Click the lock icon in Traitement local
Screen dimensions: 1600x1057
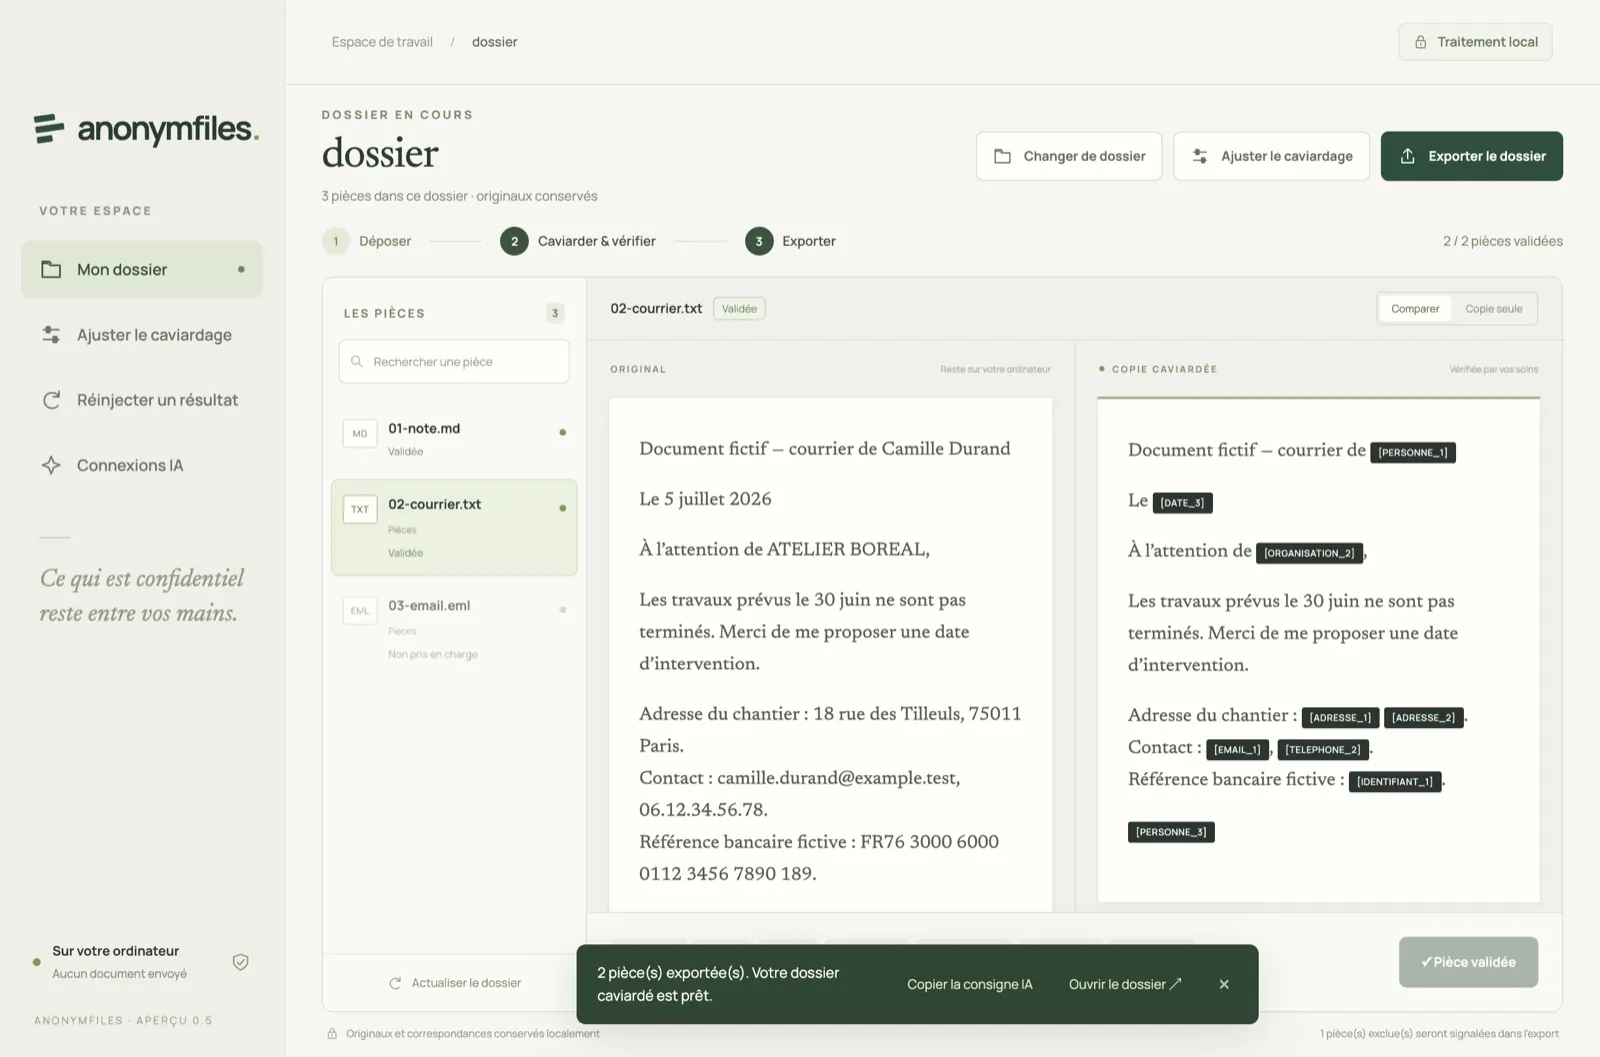(1420, 42)
